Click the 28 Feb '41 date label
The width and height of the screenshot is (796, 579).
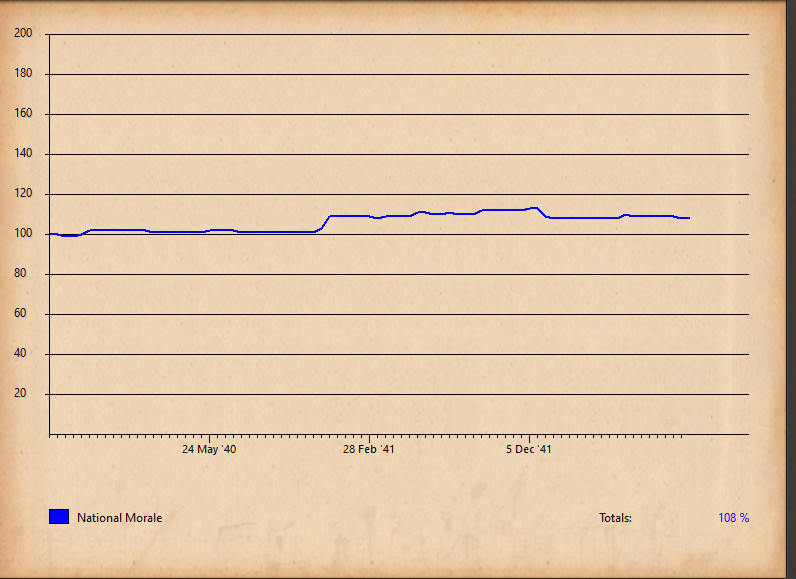click(369, 449)
